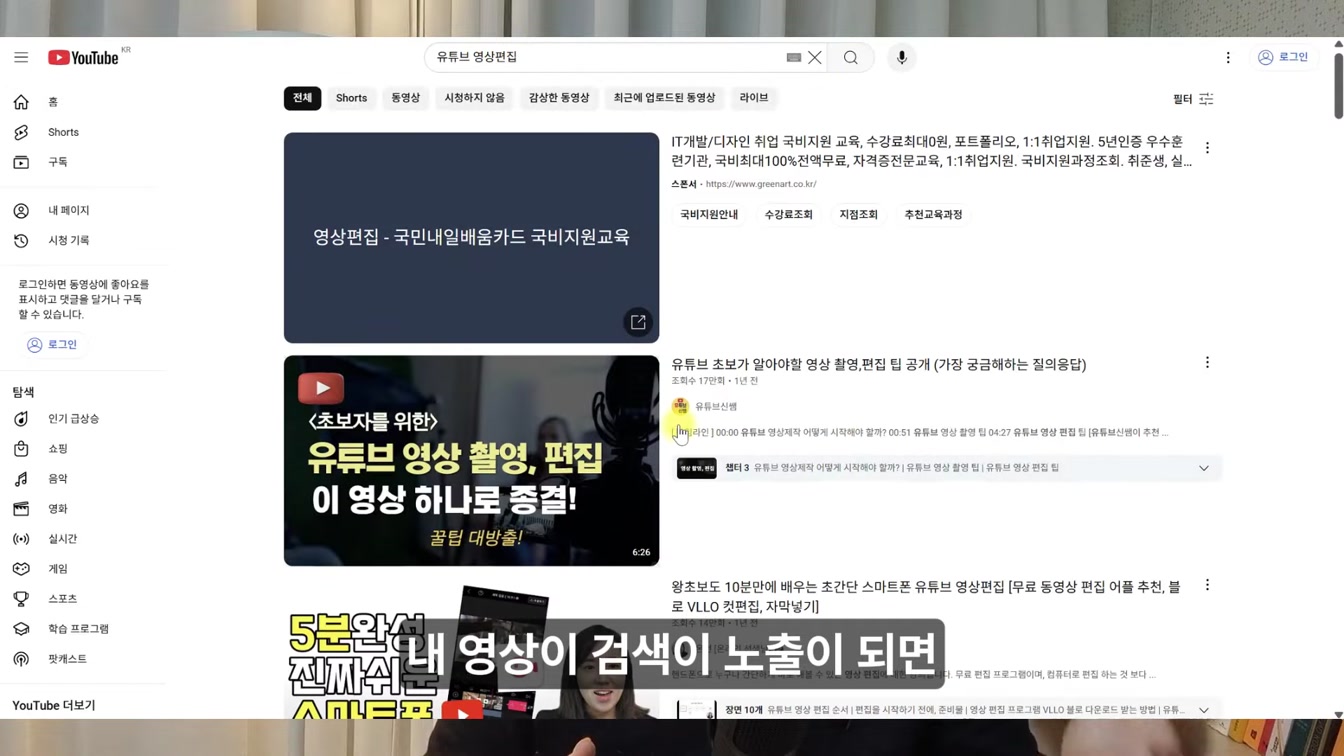
Task: Click the 추천교육과정 ad chip
Action: click(x=933, y=215)
